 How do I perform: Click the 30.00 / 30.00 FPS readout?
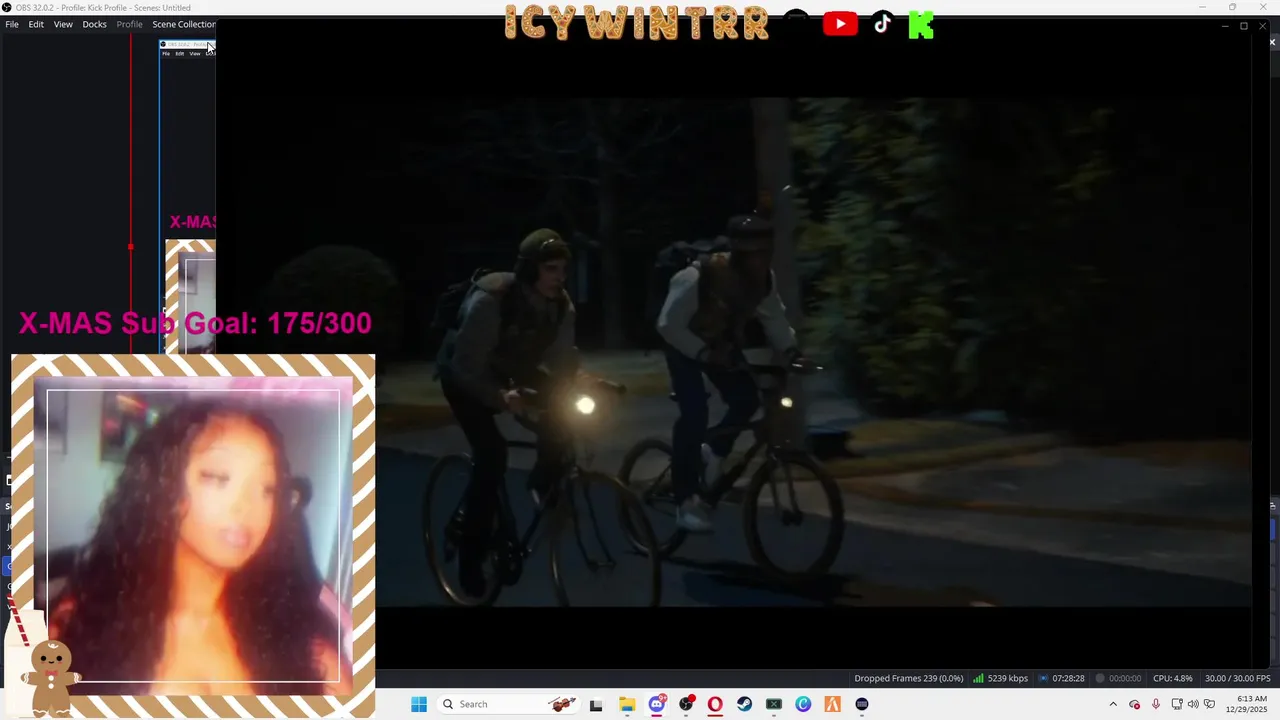(1238, 678)
